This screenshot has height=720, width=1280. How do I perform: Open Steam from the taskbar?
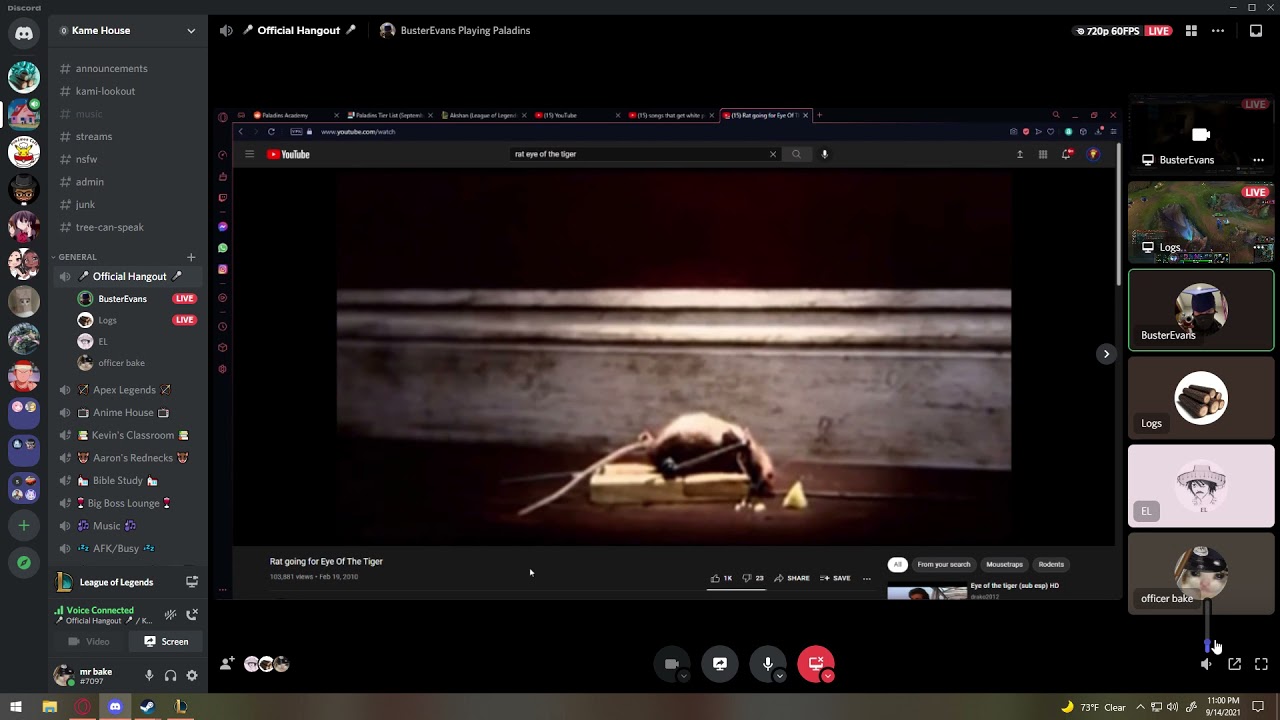[x=147, y=707]
